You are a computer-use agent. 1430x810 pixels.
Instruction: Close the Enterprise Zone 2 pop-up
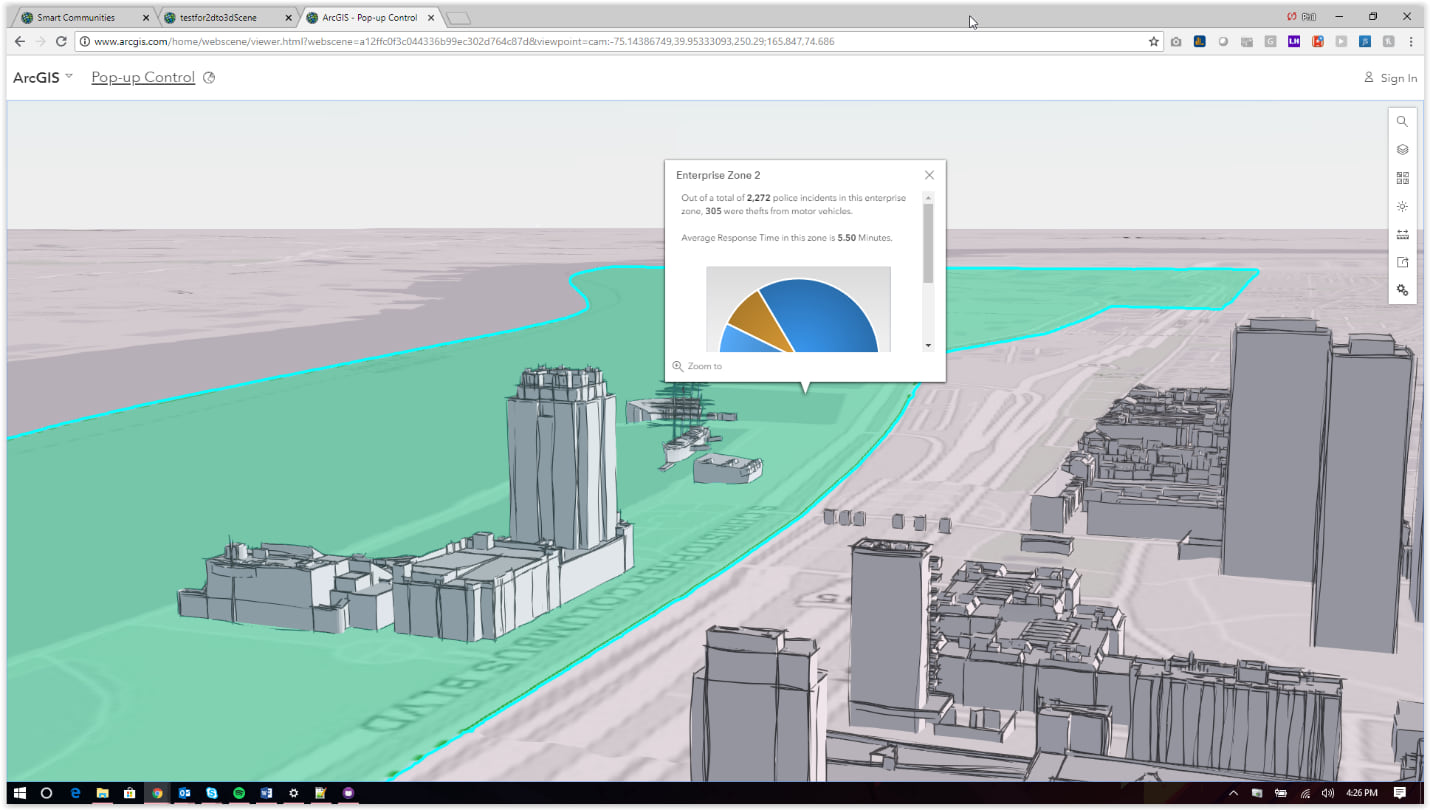pos(929,175)
